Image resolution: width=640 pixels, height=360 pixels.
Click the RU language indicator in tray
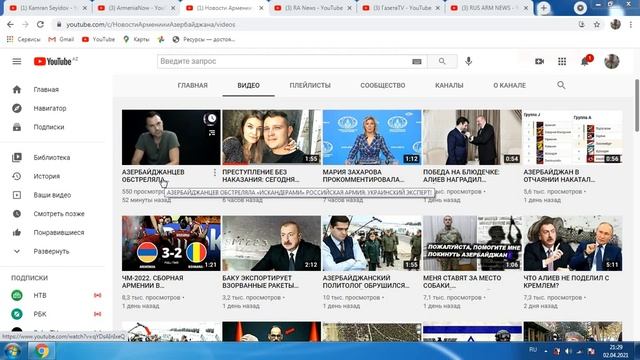pos(533,350)
